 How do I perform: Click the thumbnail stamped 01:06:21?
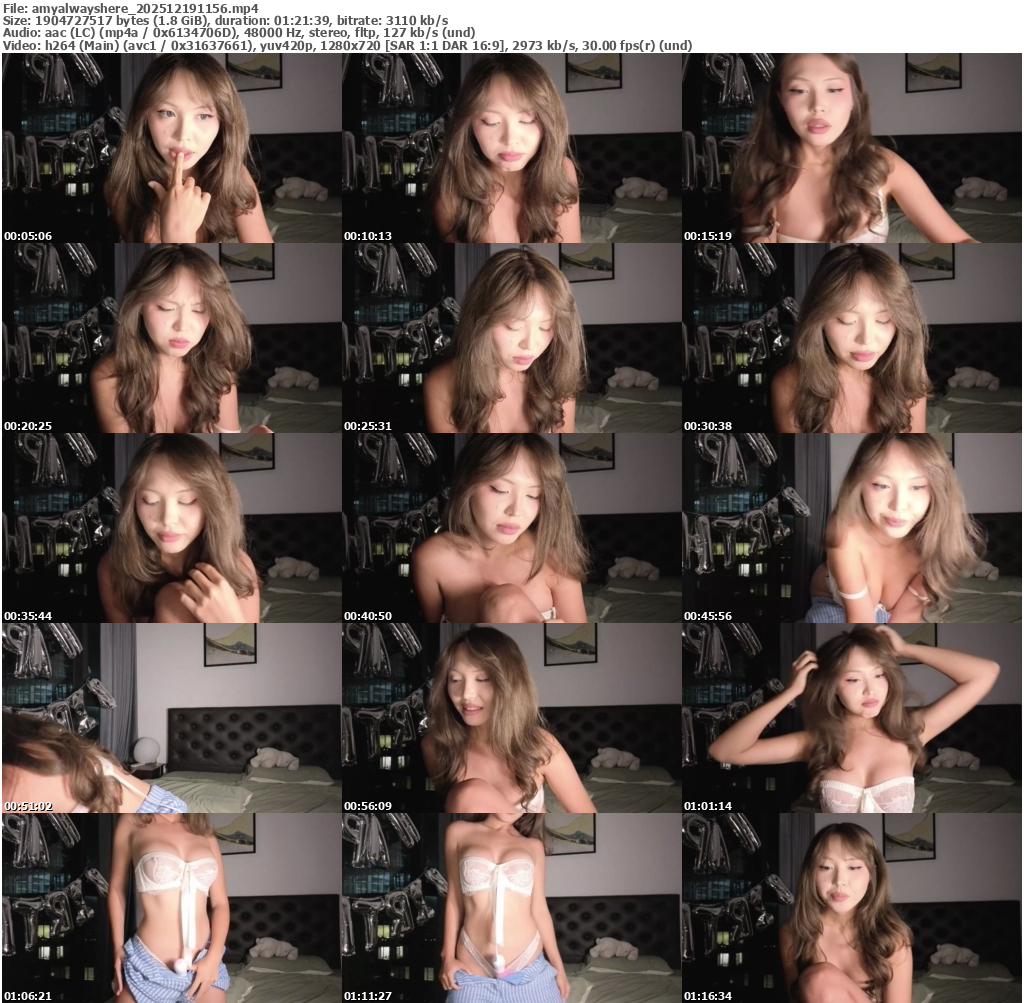point(171,908)
